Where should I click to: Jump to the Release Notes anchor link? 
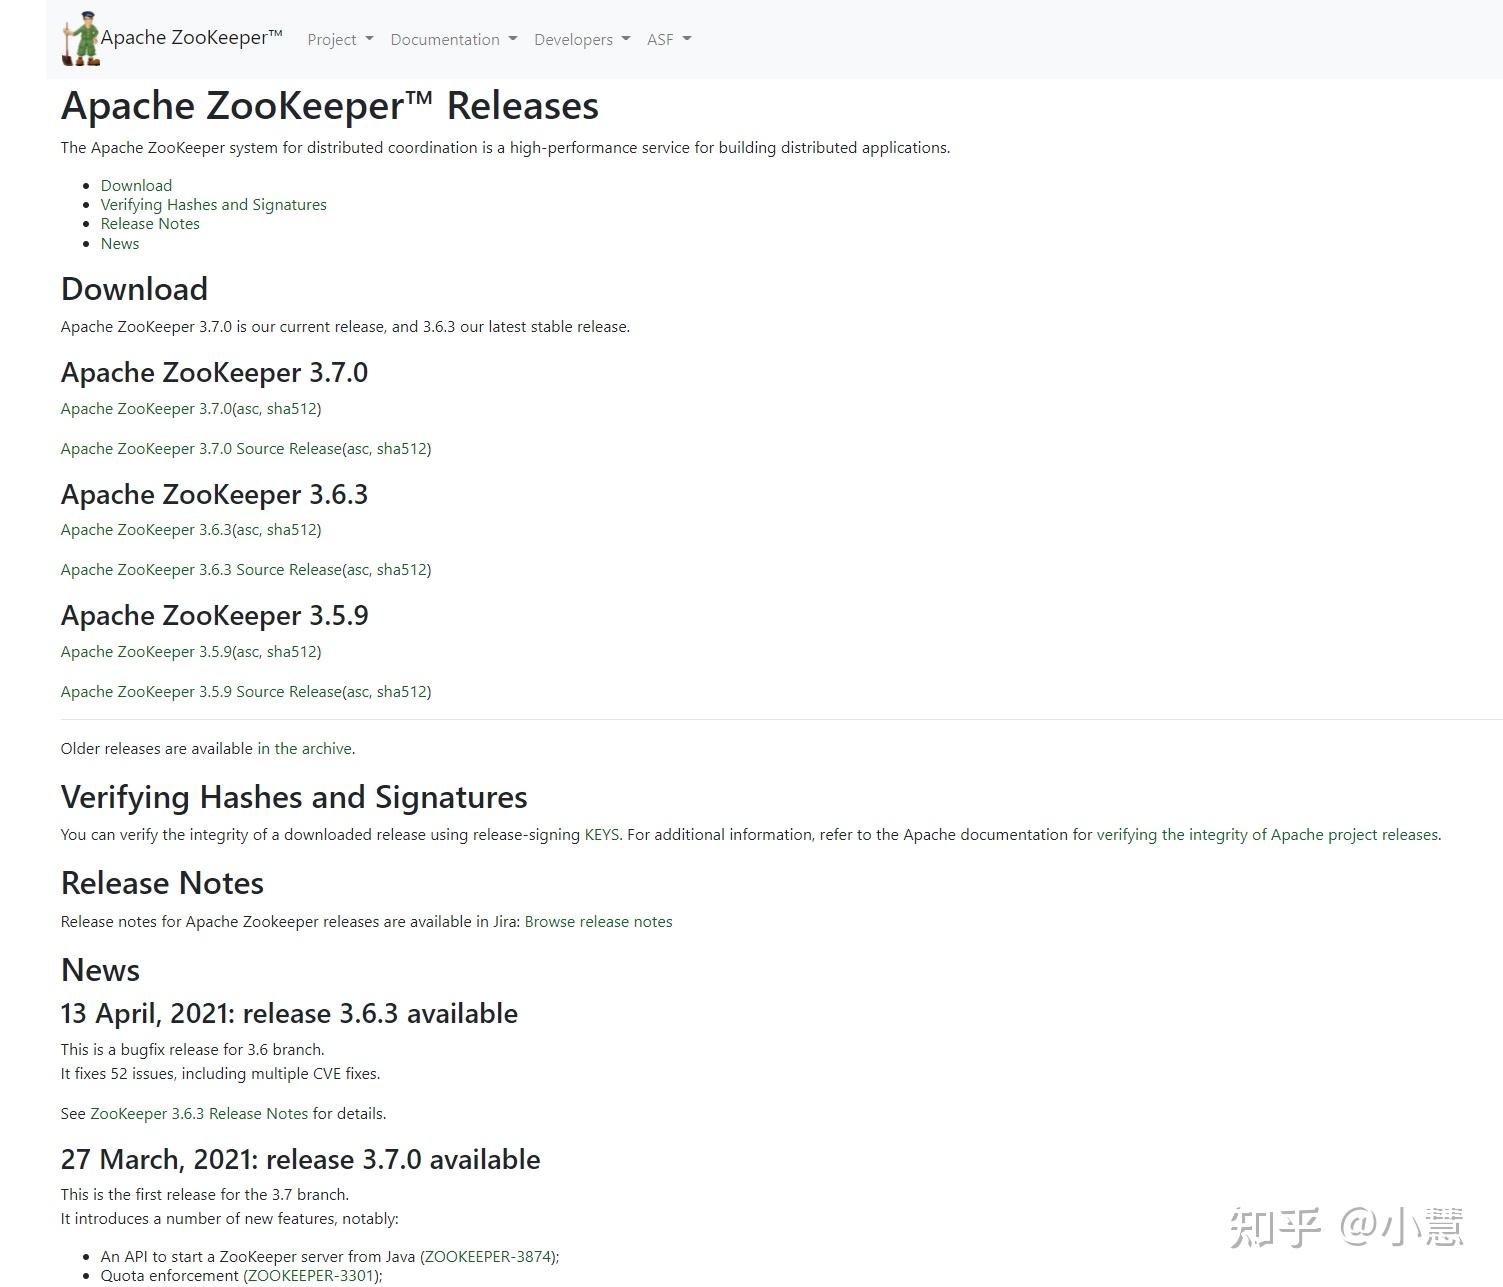tap(150, 224)
